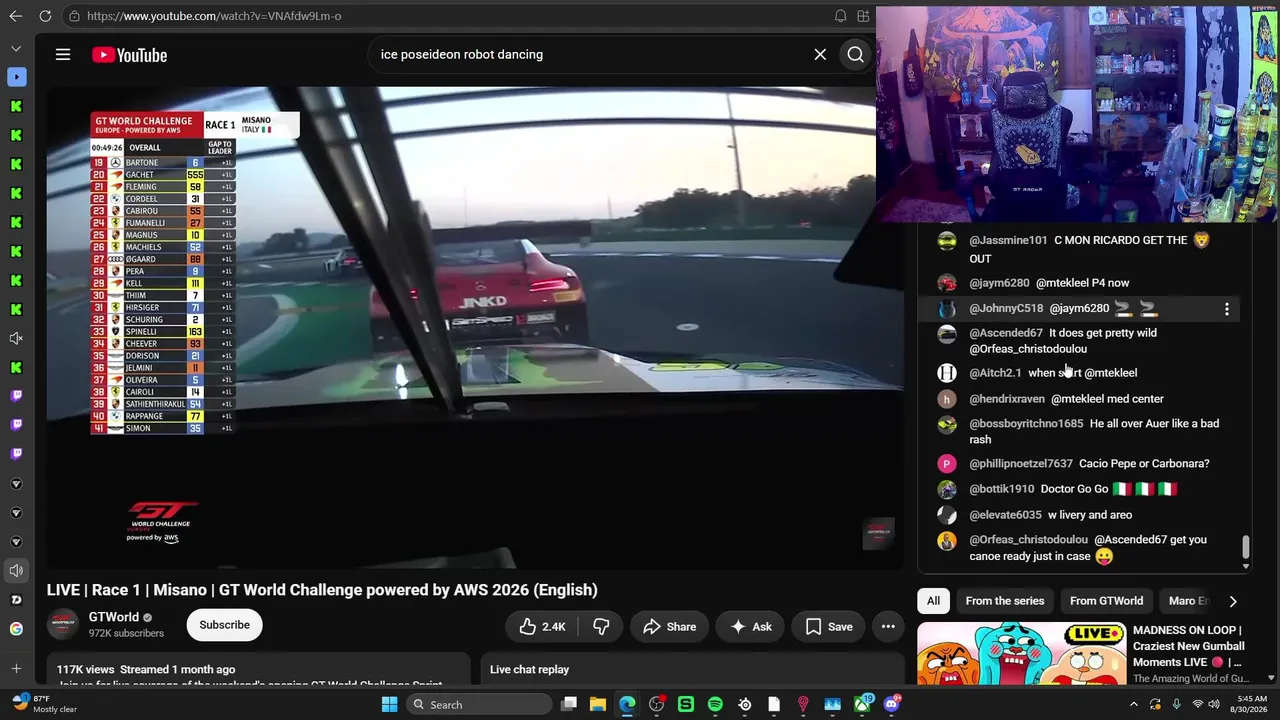The image size is (1280, 720).
Task: Switch to the tab with blue play icon
Action: [x=16, y=77]
